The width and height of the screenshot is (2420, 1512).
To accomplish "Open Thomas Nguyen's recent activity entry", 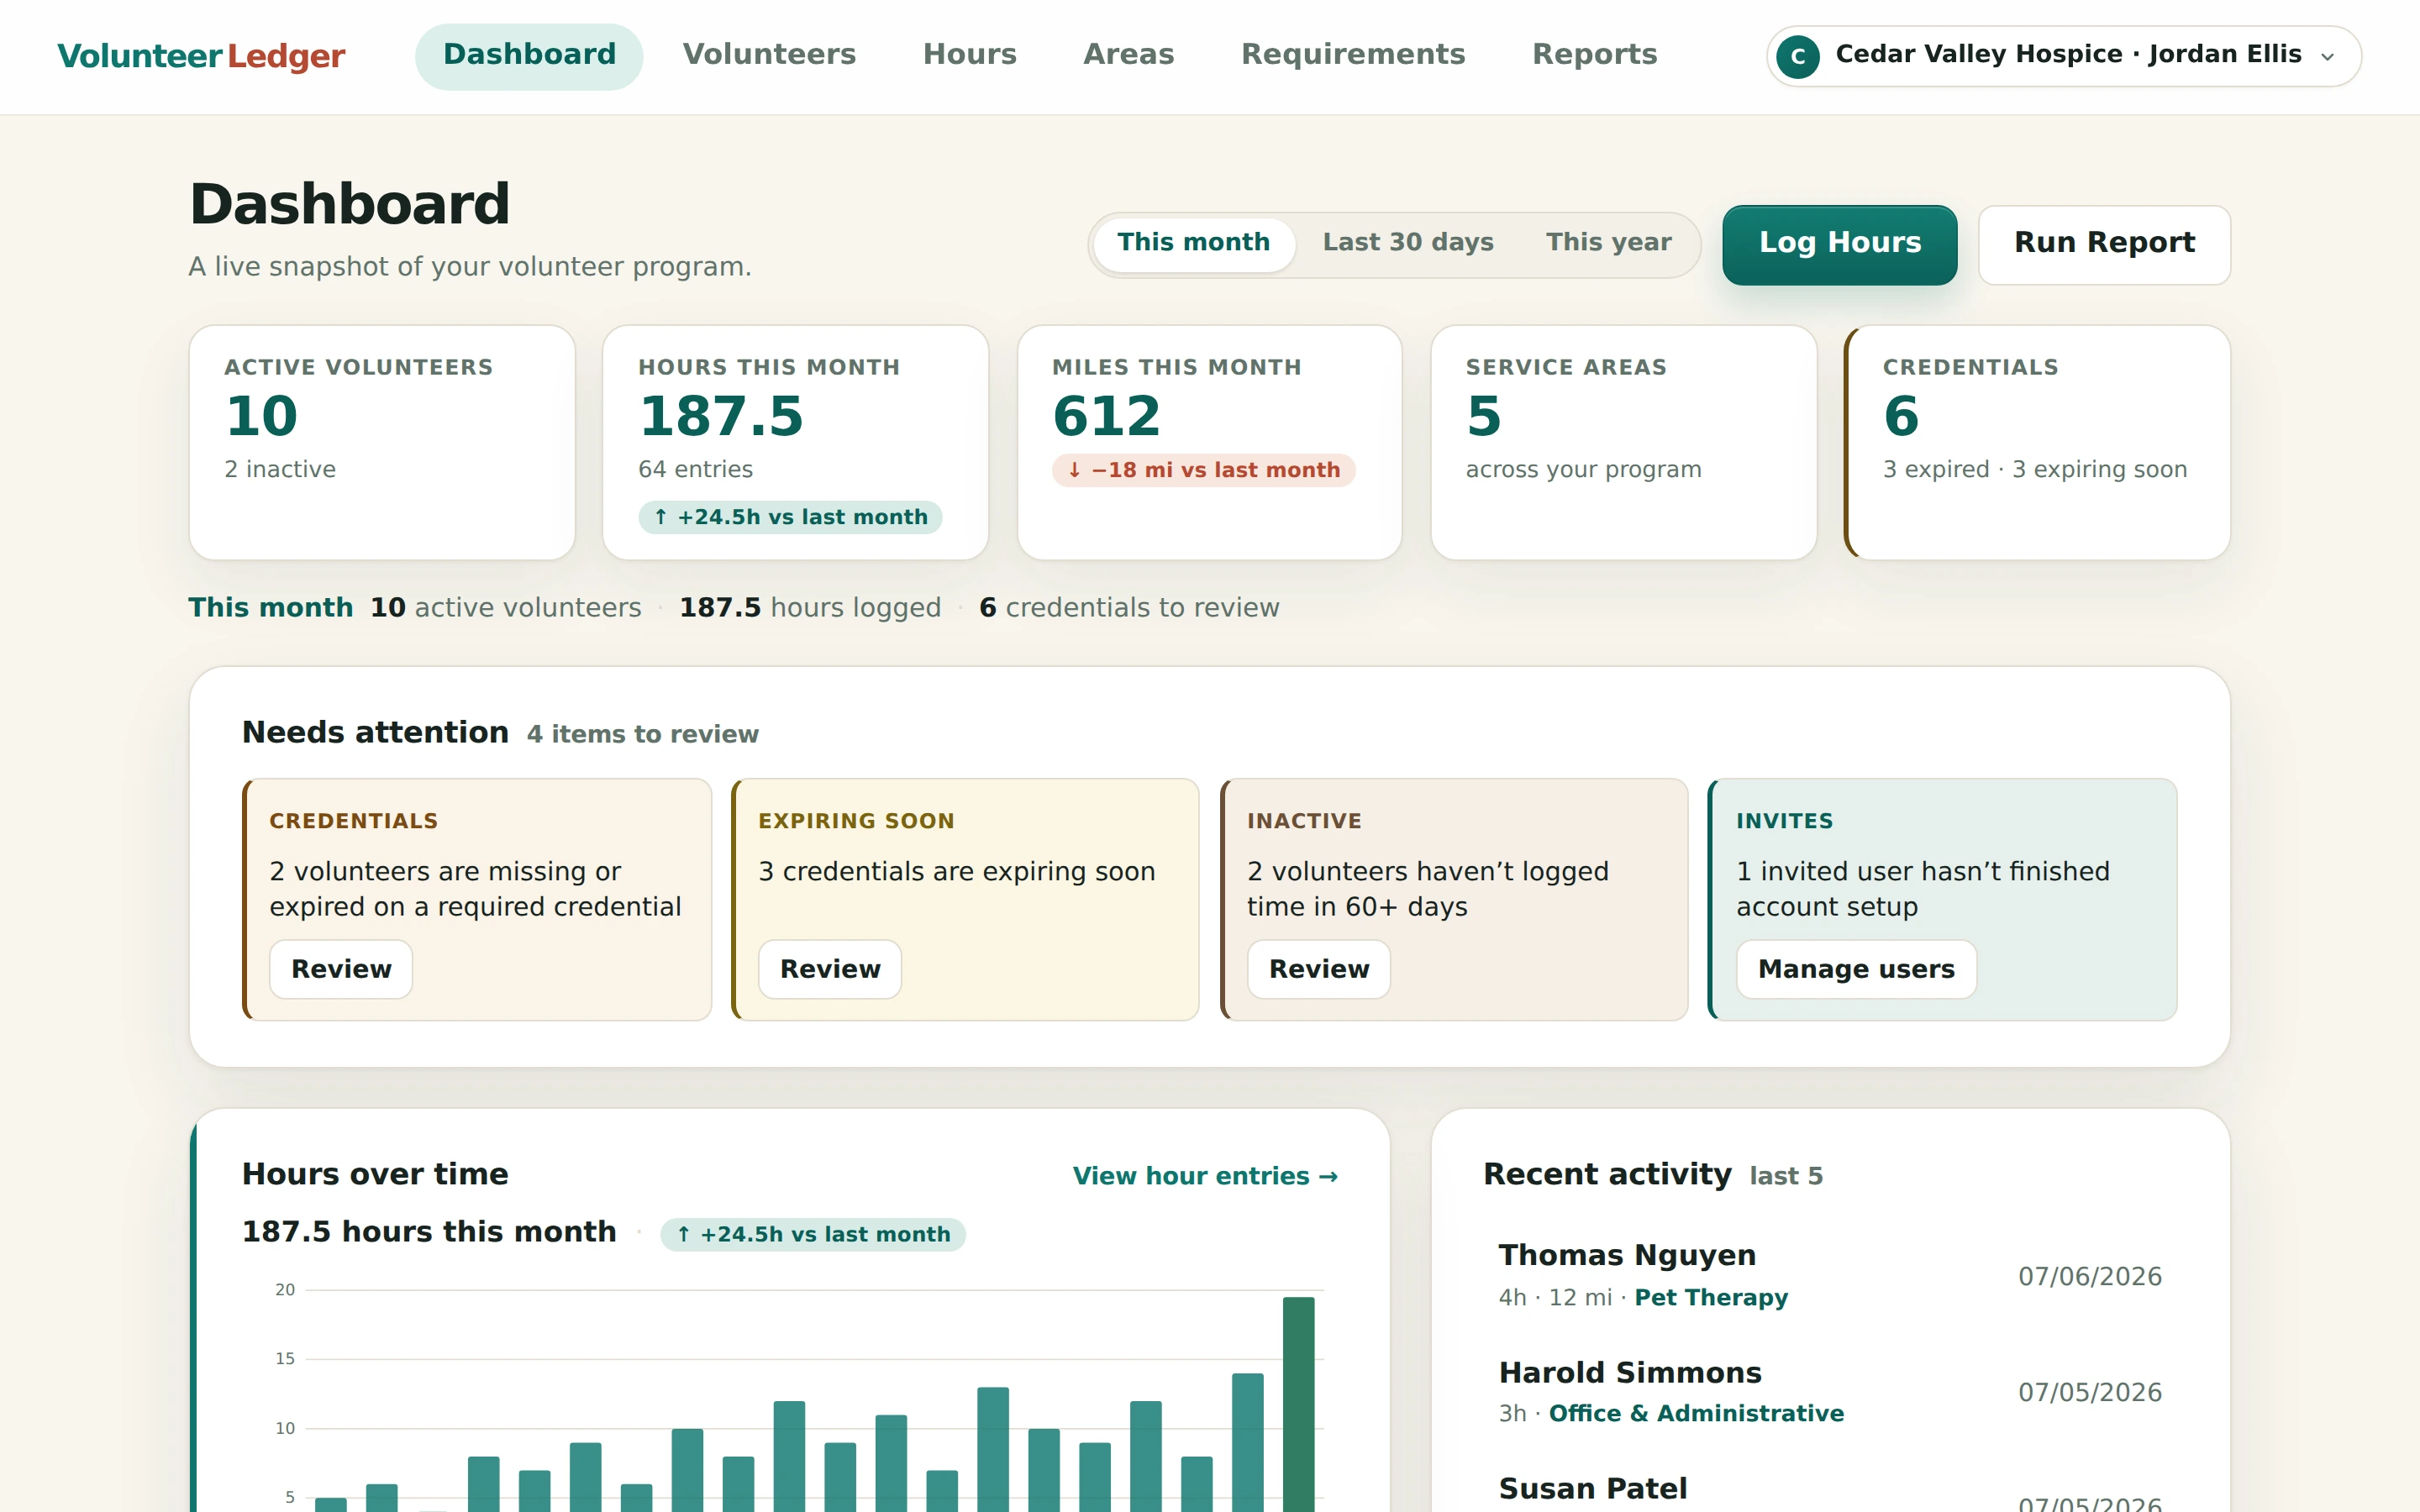I will 1830,1275.
